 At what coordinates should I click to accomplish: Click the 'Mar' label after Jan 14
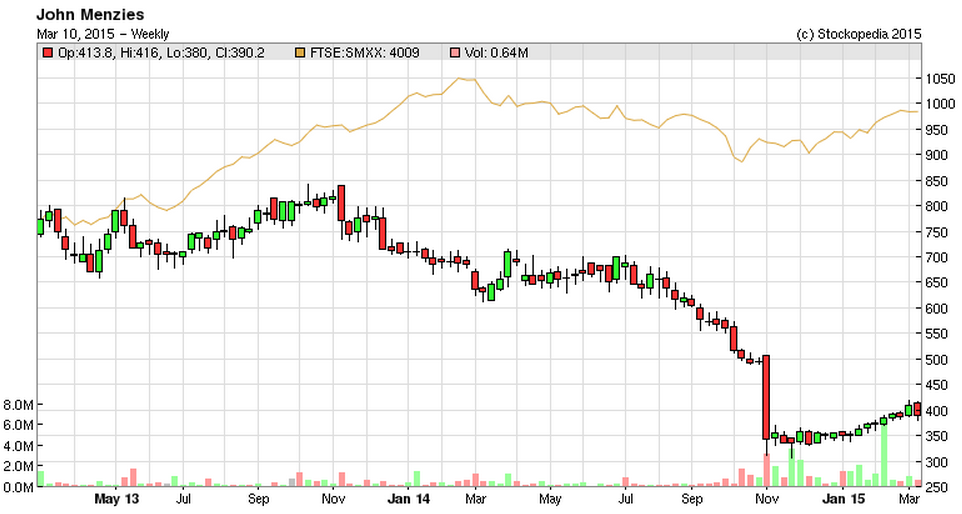click(x=475, y=499)
